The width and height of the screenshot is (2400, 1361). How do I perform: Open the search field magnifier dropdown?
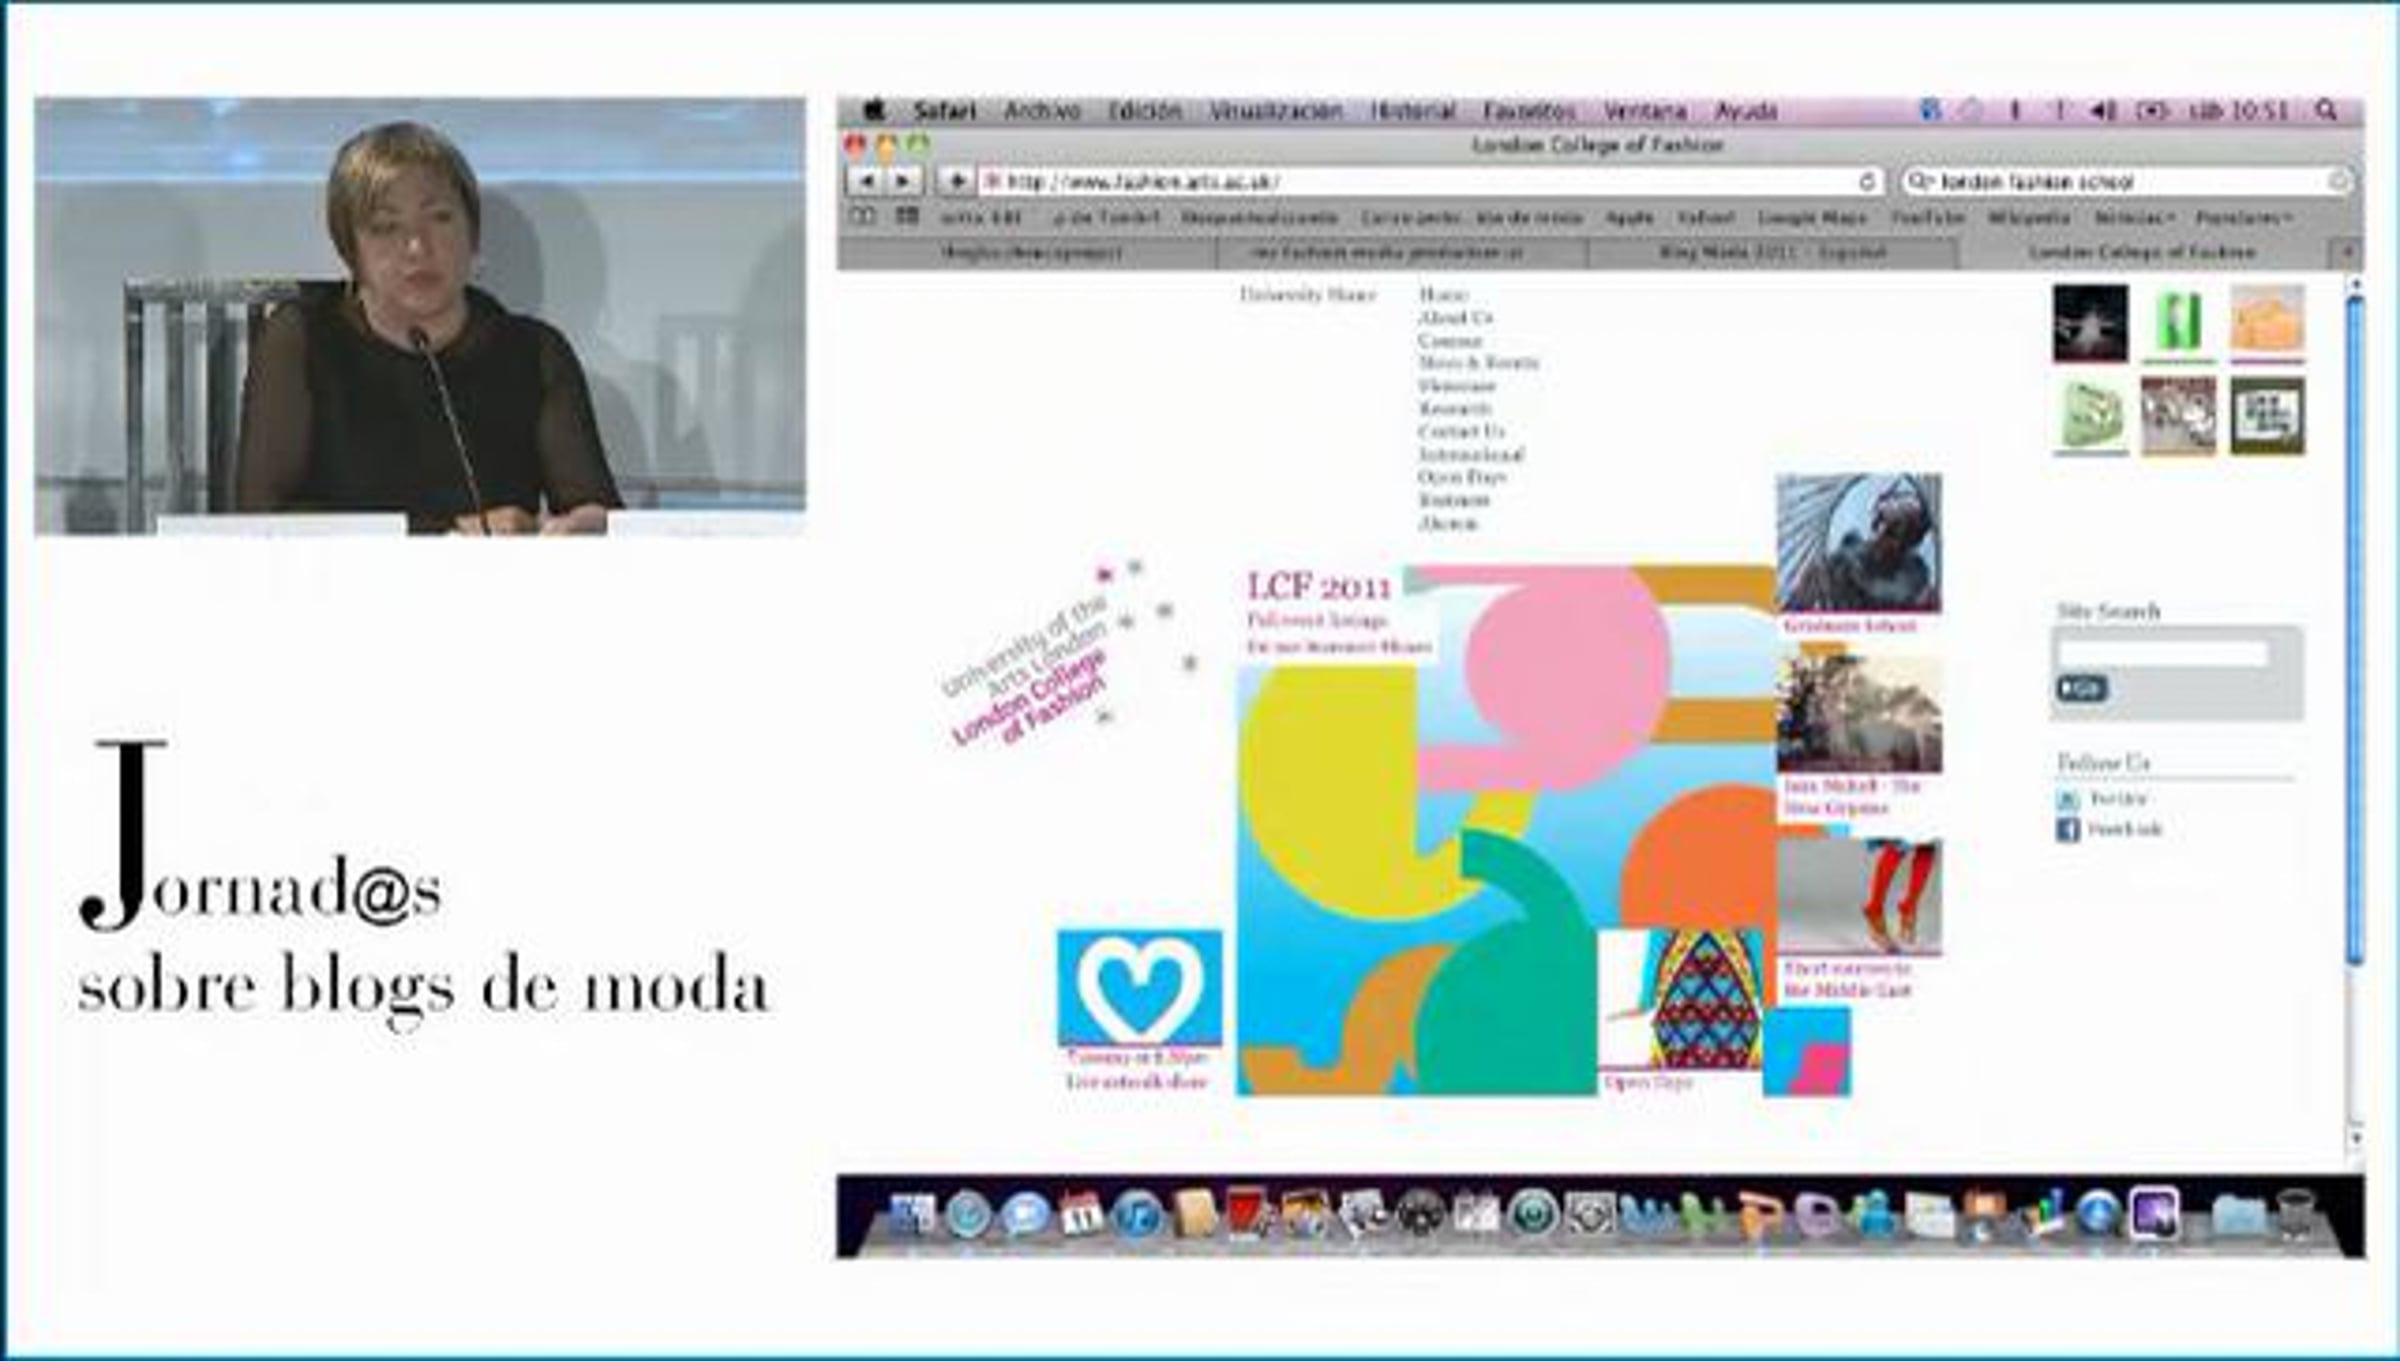tap(1918, 181)
